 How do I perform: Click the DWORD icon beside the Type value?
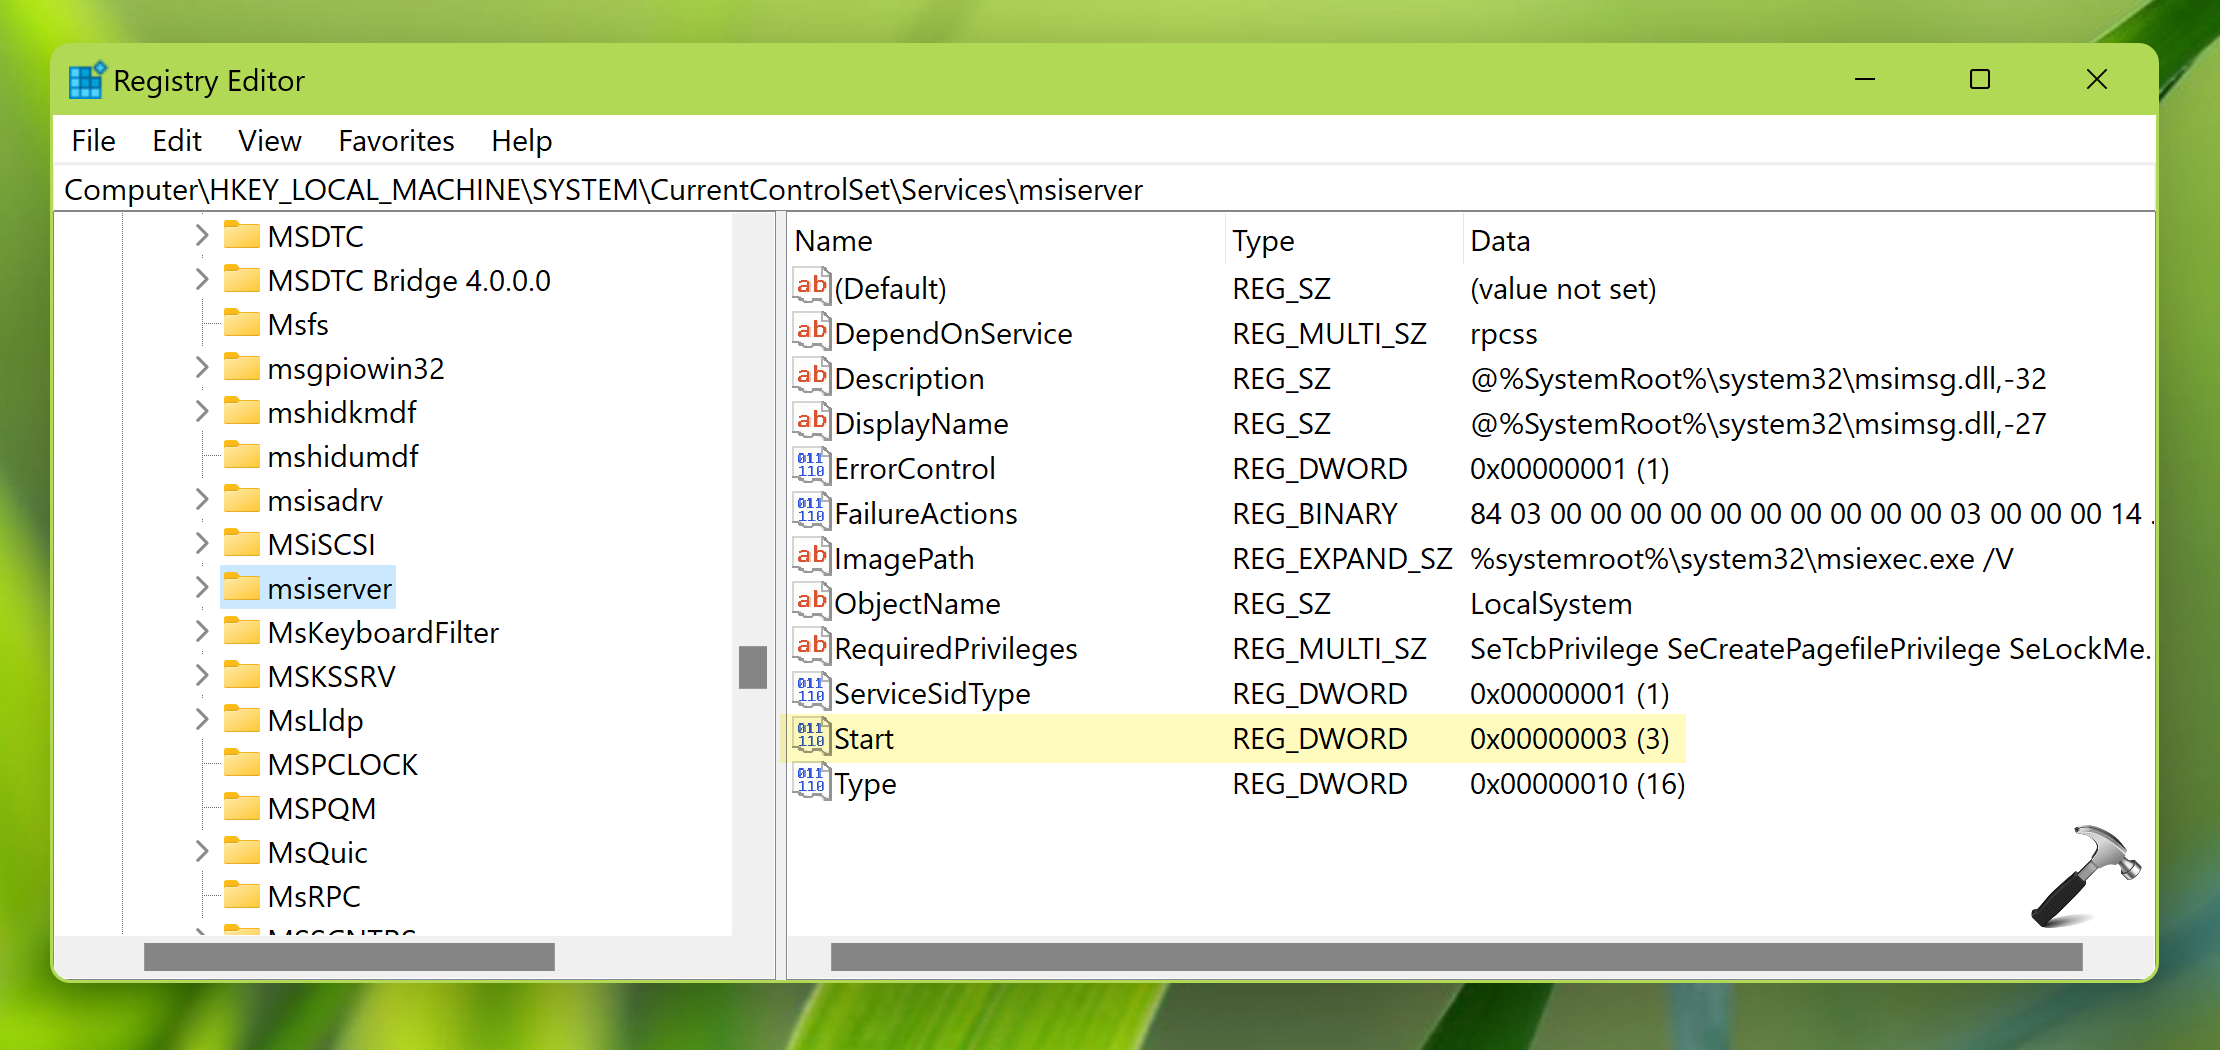(811, 782)
